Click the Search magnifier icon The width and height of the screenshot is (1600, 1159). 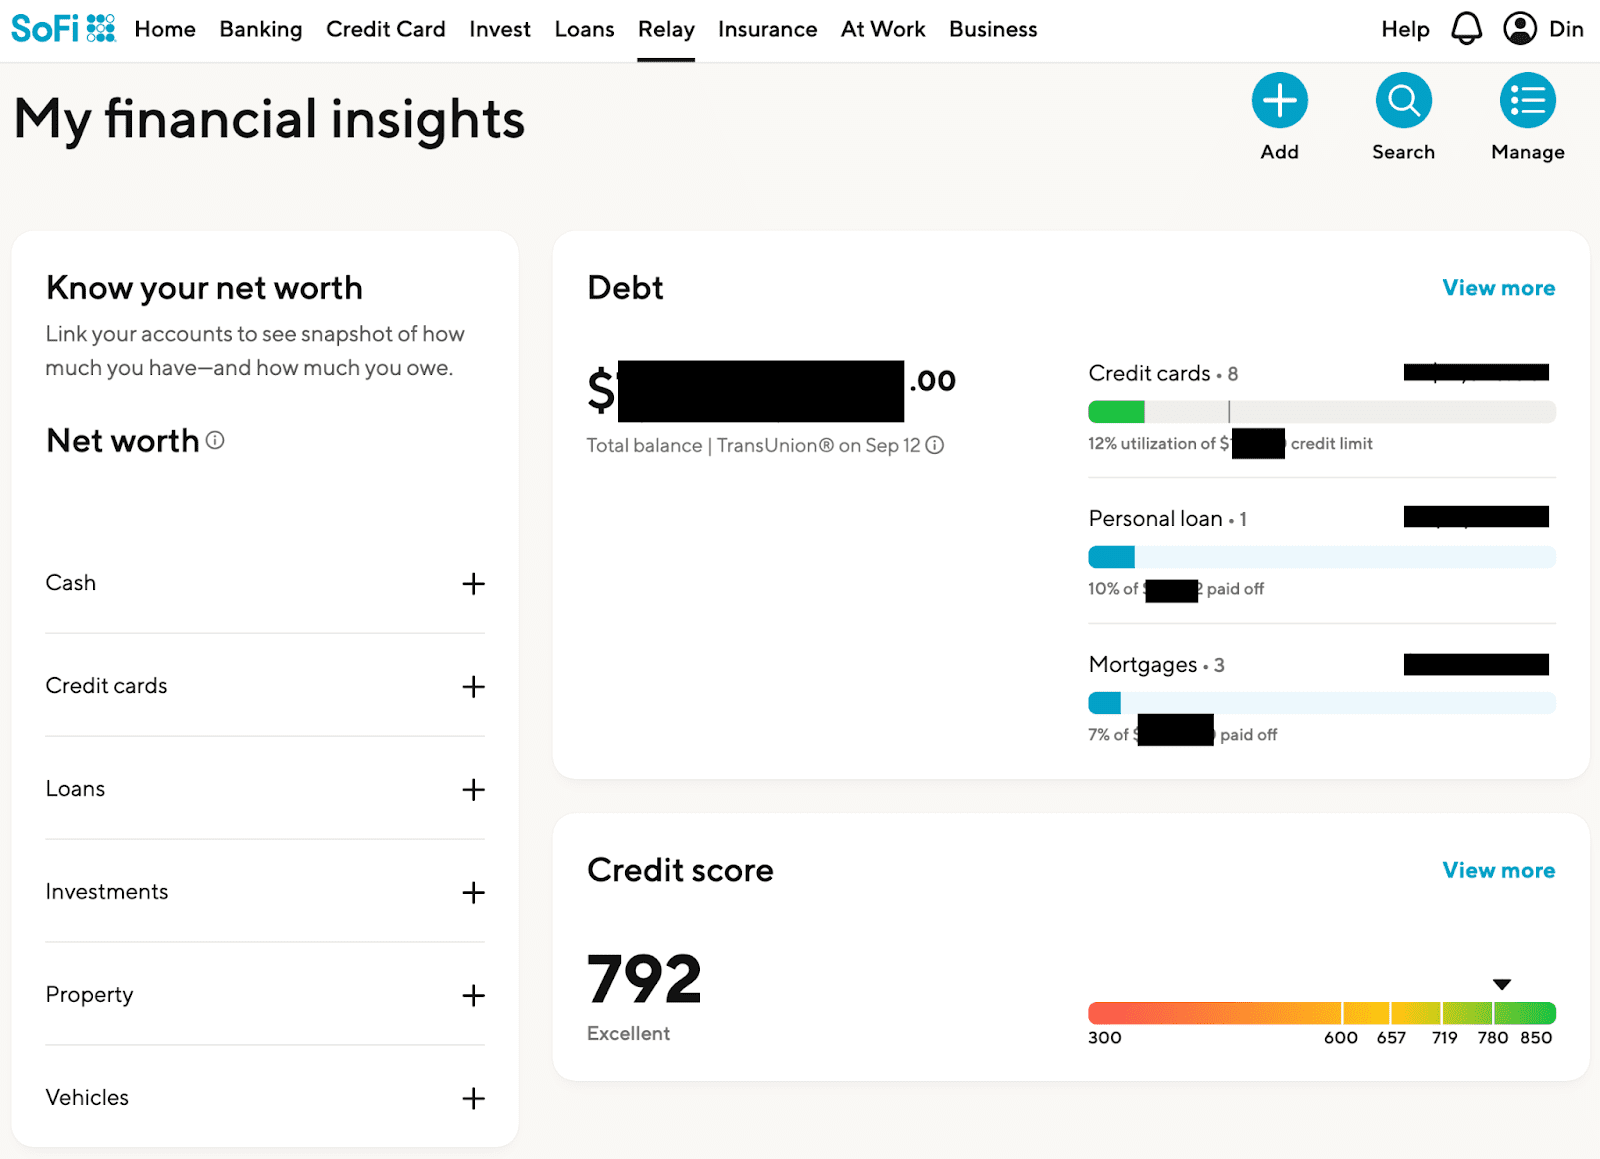1403,101
